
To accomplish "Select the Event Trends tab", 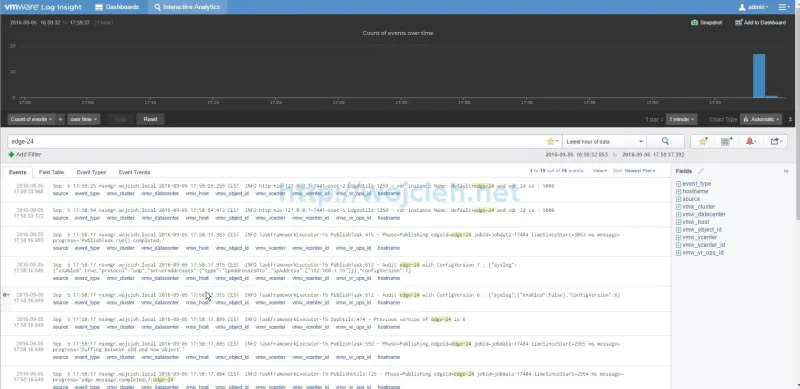I will 134,173.
